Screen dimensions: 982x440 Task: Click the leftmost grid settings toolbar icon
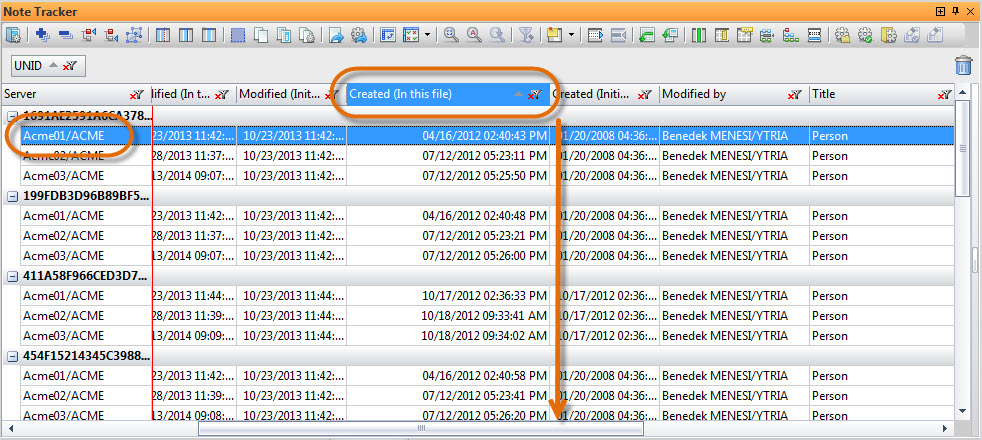click(x=14, y=35)
